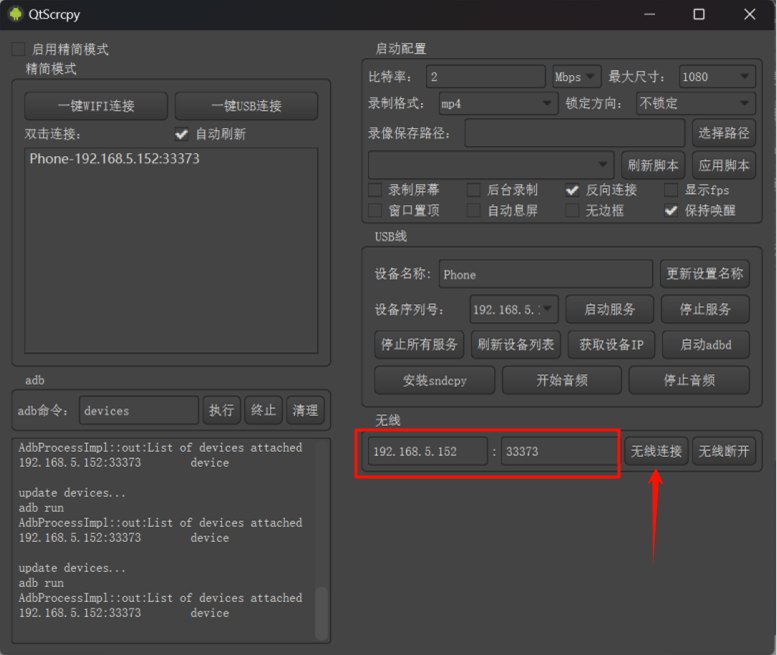Click 终止 adb command button
777x655 pixels.
click(x=263, y=410)
